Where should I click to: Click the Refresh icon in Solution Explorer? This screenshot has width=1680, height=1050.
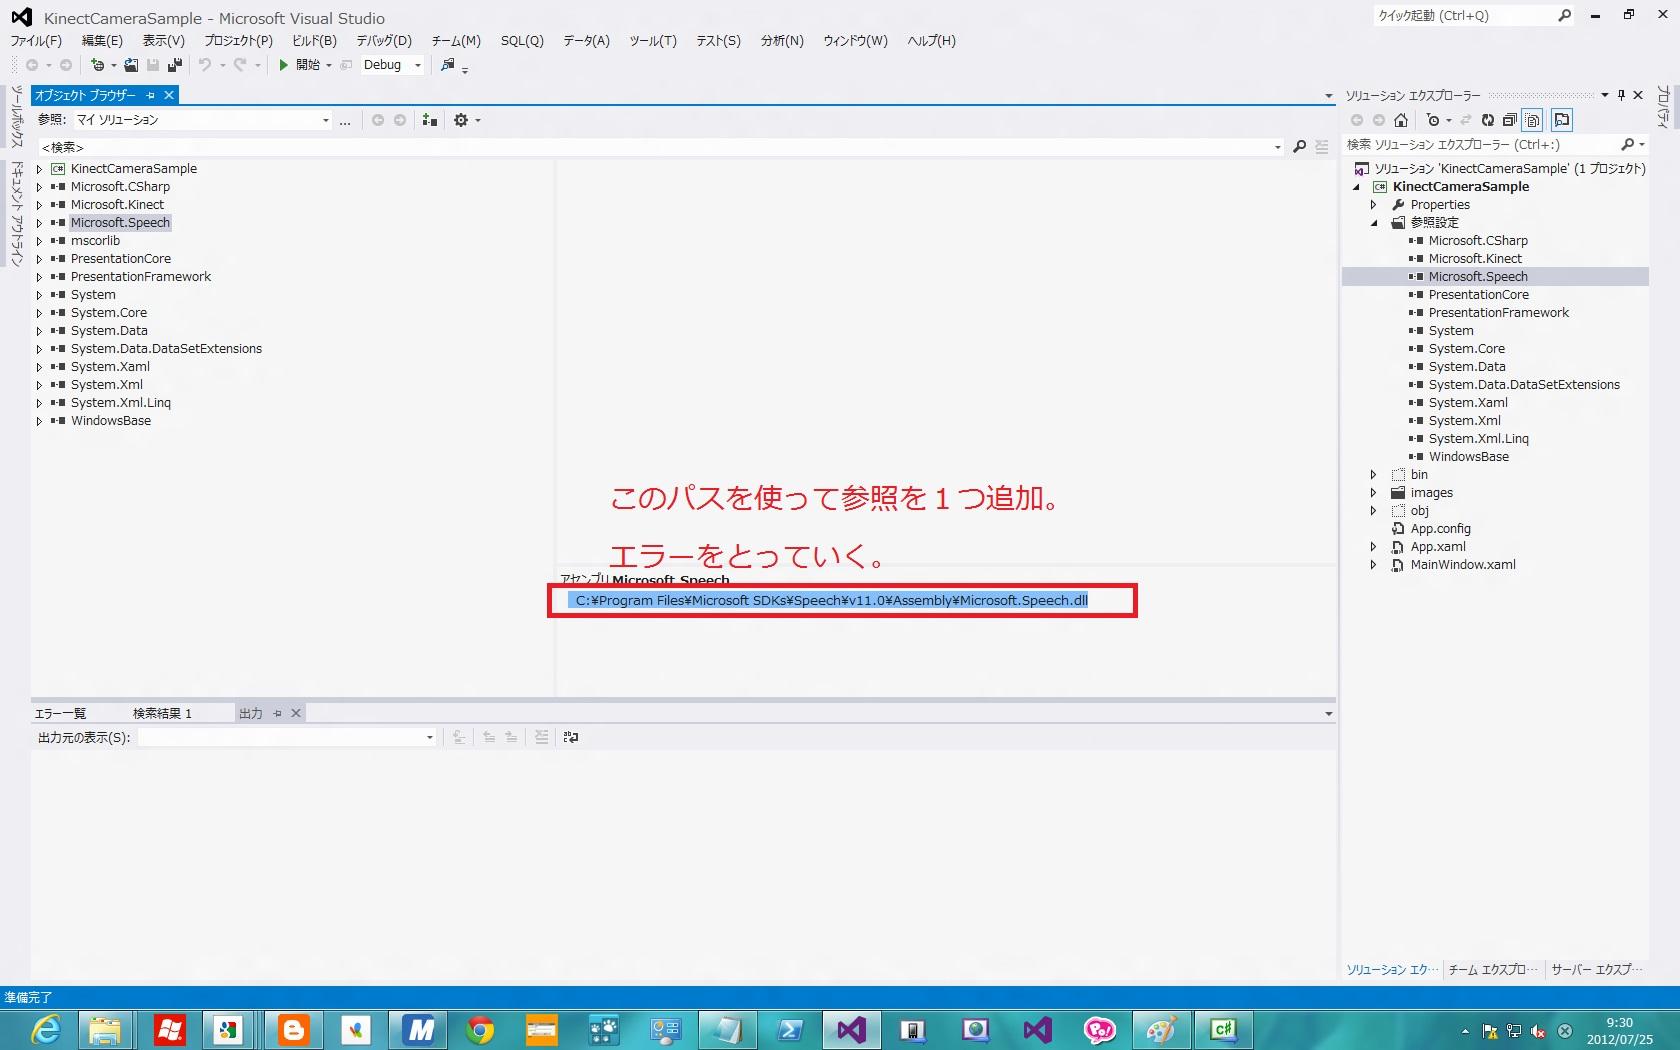point(1488,120)
